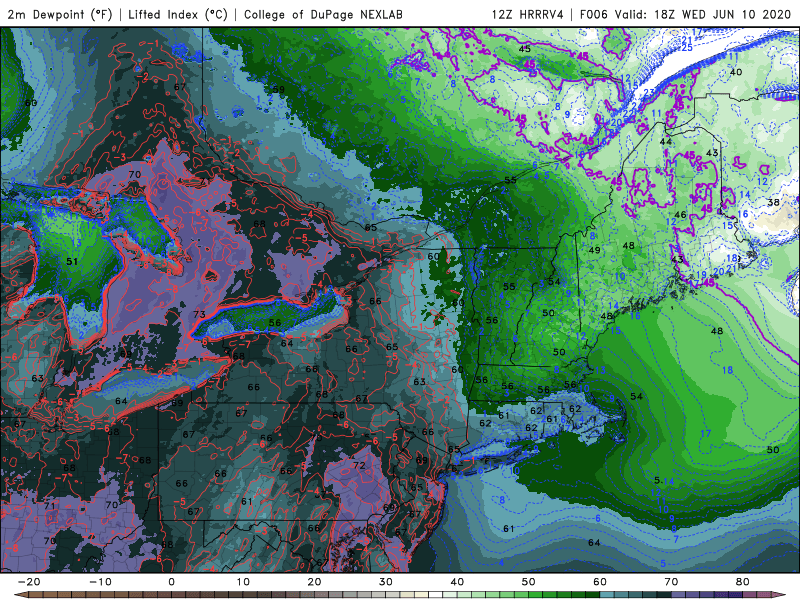Click the 70 label on the color scale
Viewport: 800px width, 600px height.
pos(671,582)
